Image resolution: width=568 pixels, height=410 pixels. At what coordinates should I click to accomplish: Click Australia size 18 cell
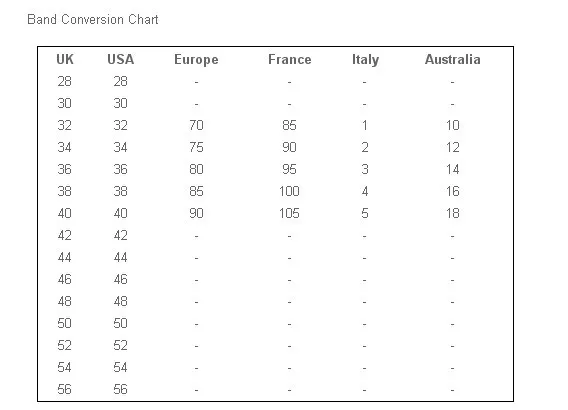point(453,213)
